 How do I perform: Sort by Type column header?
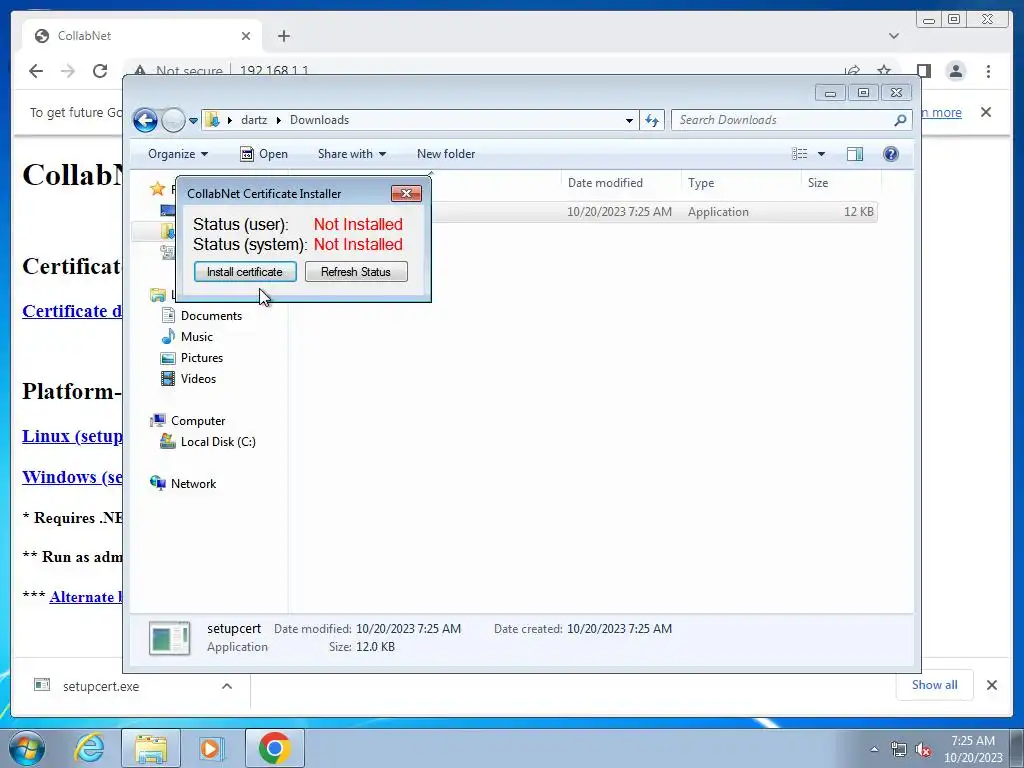click(x=741, y=183)
